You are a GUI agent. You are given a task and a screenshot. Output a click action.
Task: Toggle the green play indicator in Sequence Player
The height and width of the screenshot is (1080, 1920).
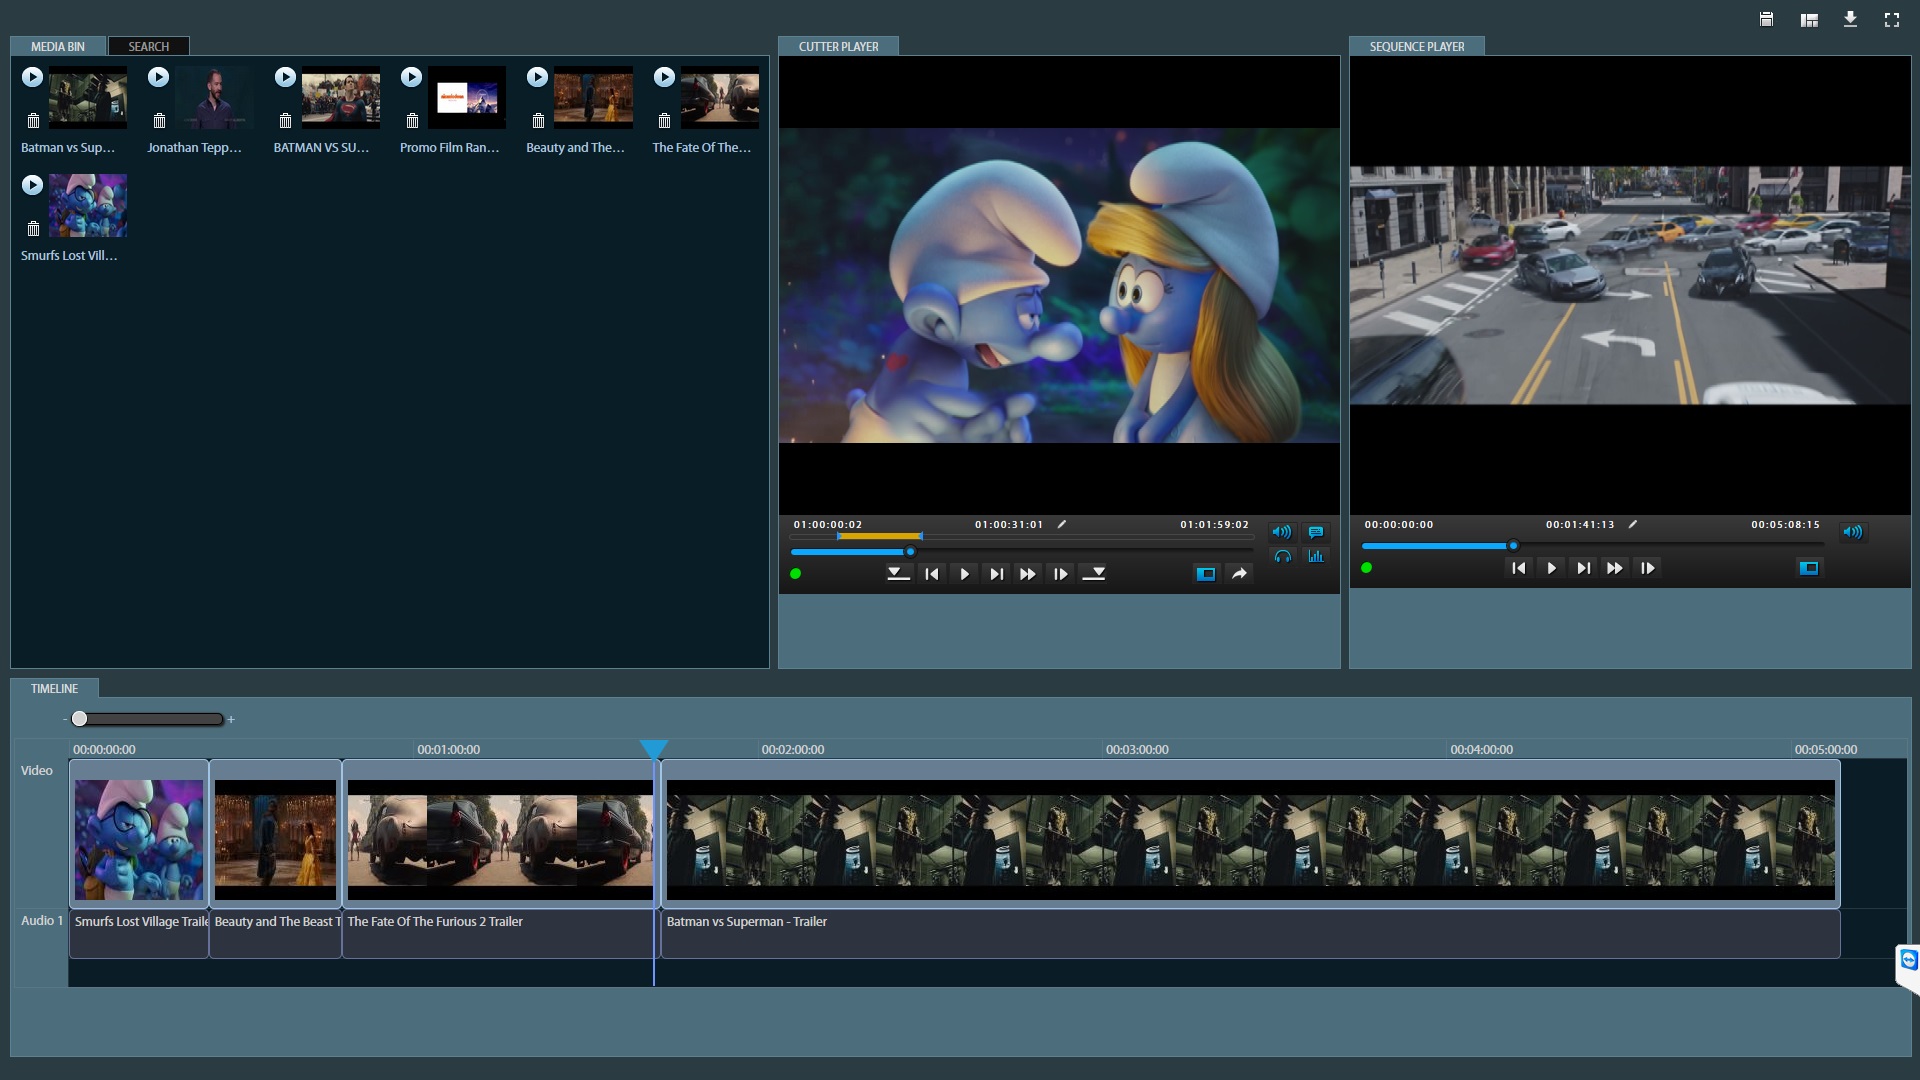tap(1366, 567)
